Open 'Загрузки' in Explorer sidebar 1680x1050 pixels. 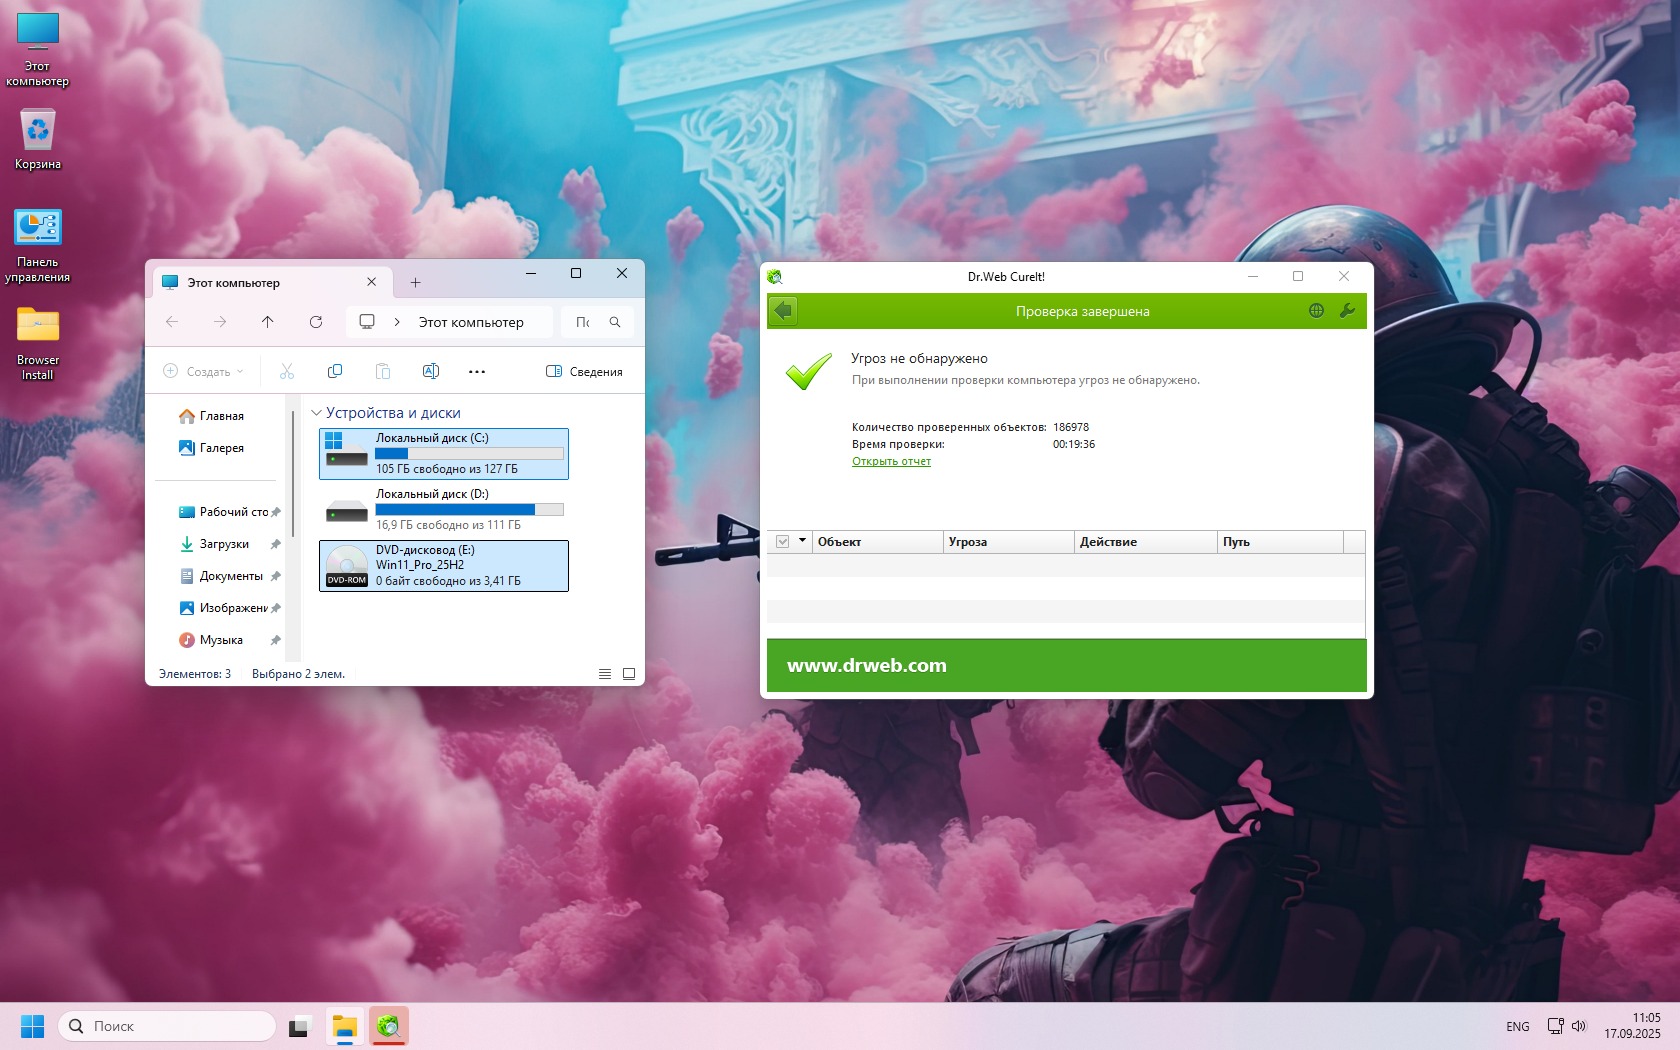click(x=228, y=544)
